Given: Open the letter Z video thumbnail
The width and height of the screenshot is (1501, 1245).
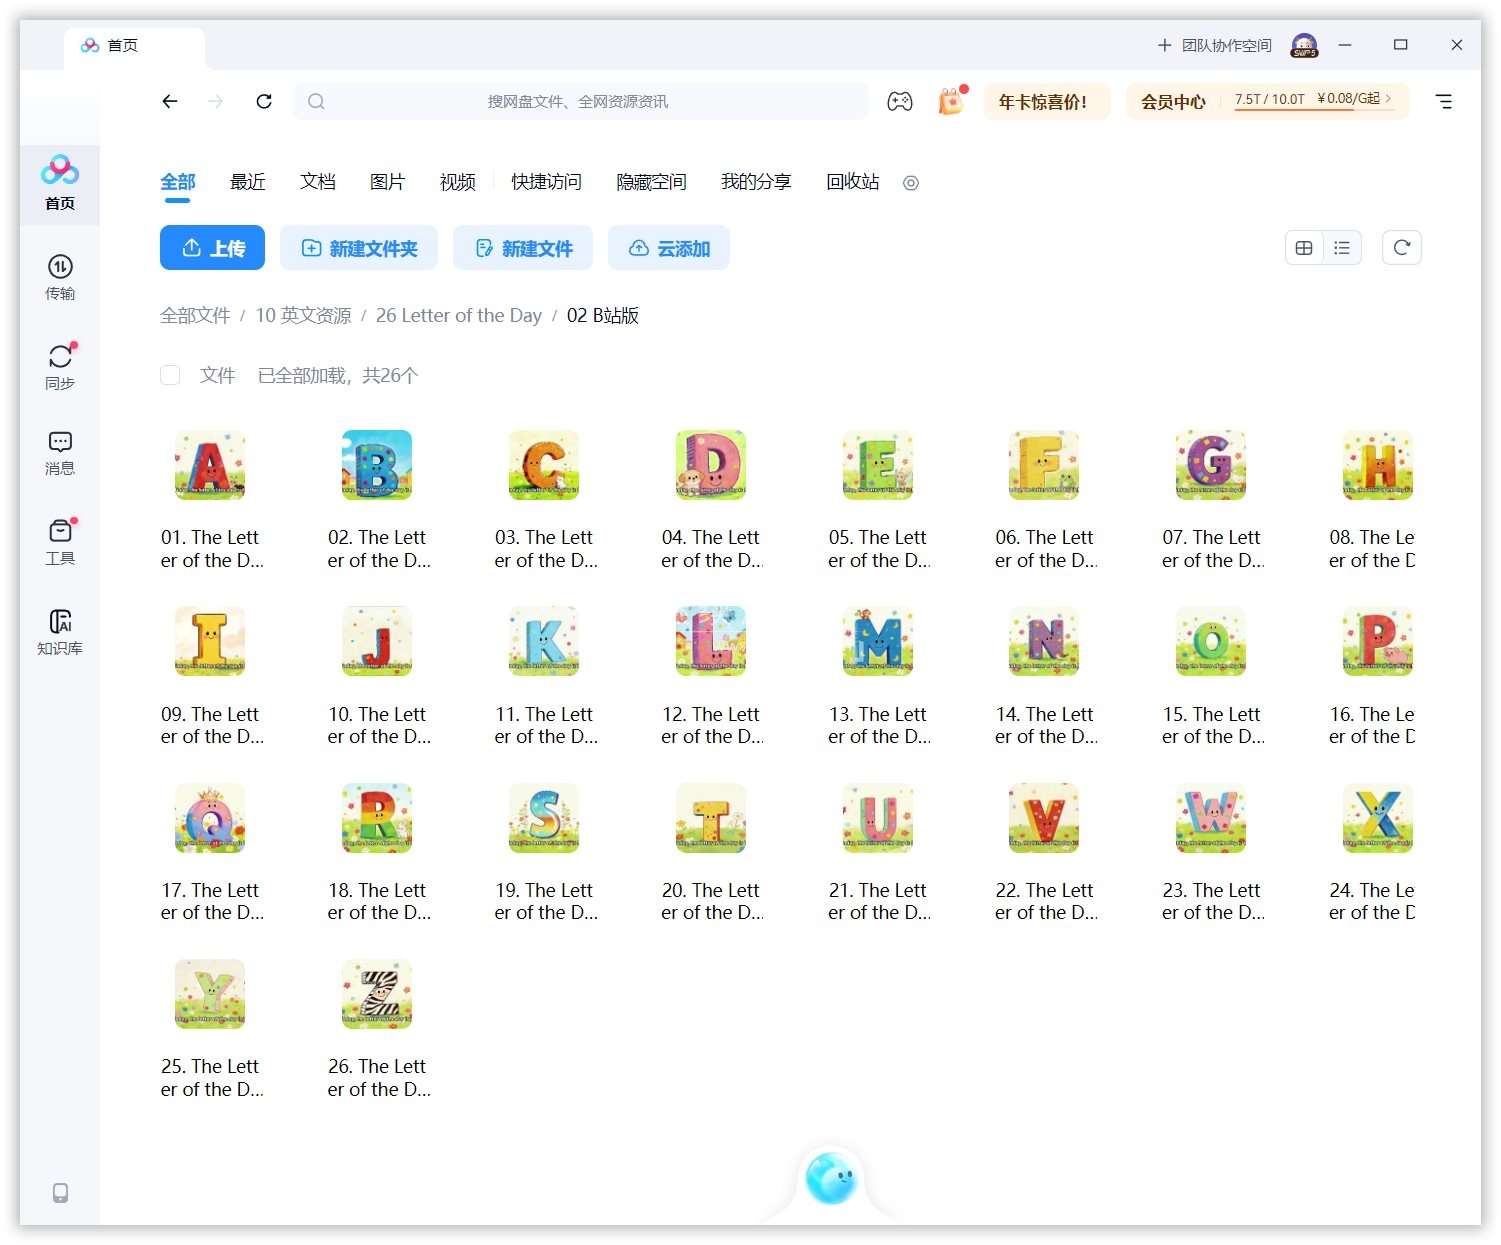Looking at the screenshot, I should pyautogui.click(x=377, y=994).
